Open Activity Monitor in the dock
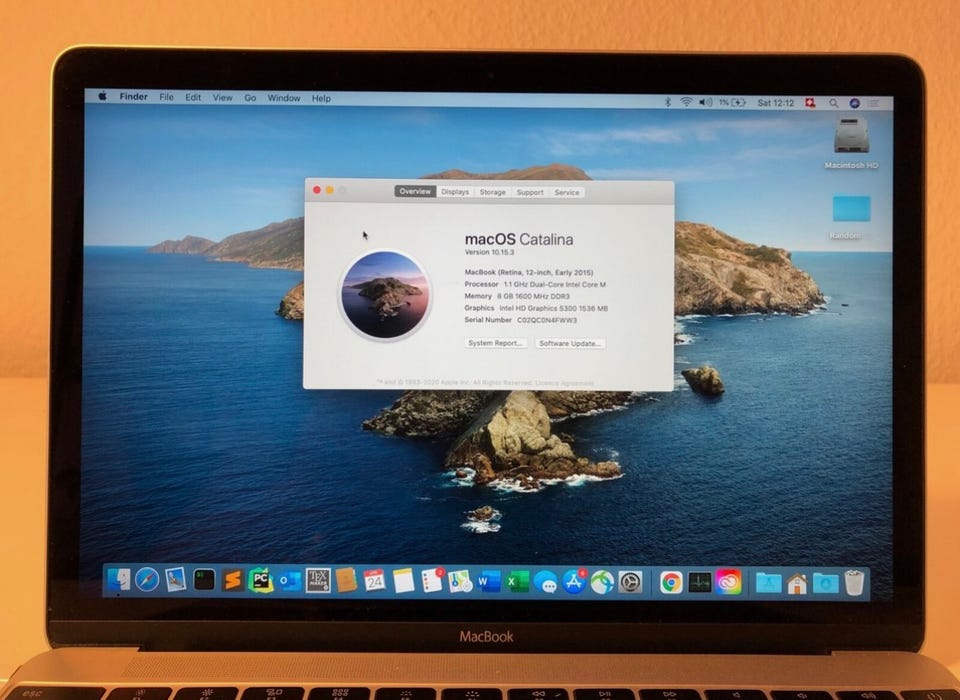This screenshot has width=960, height=700. tap(699, 582)
